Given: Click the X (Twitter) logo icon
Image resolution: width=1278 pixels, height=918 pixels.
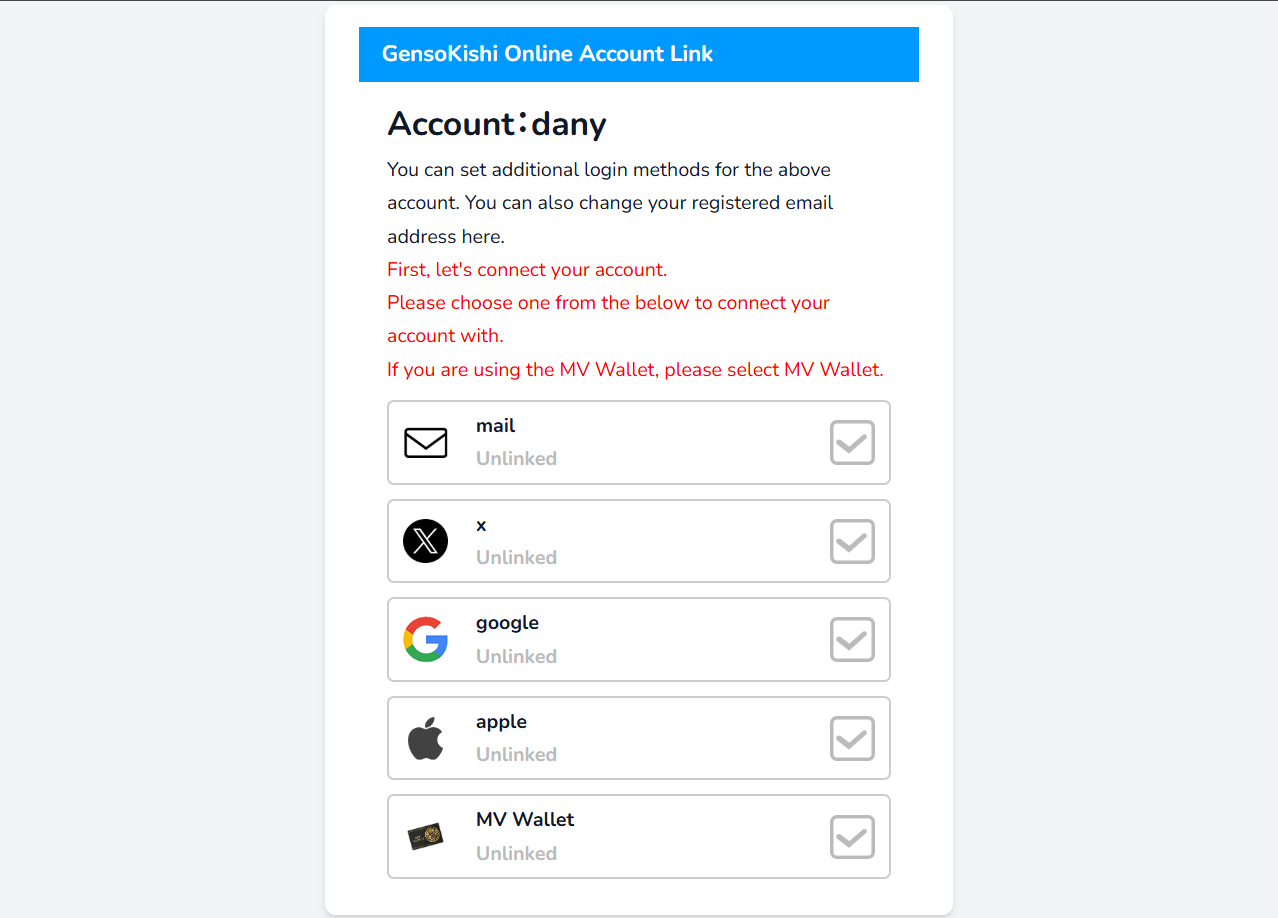Looking at the screenshot, I should click(x=426, y=541).
